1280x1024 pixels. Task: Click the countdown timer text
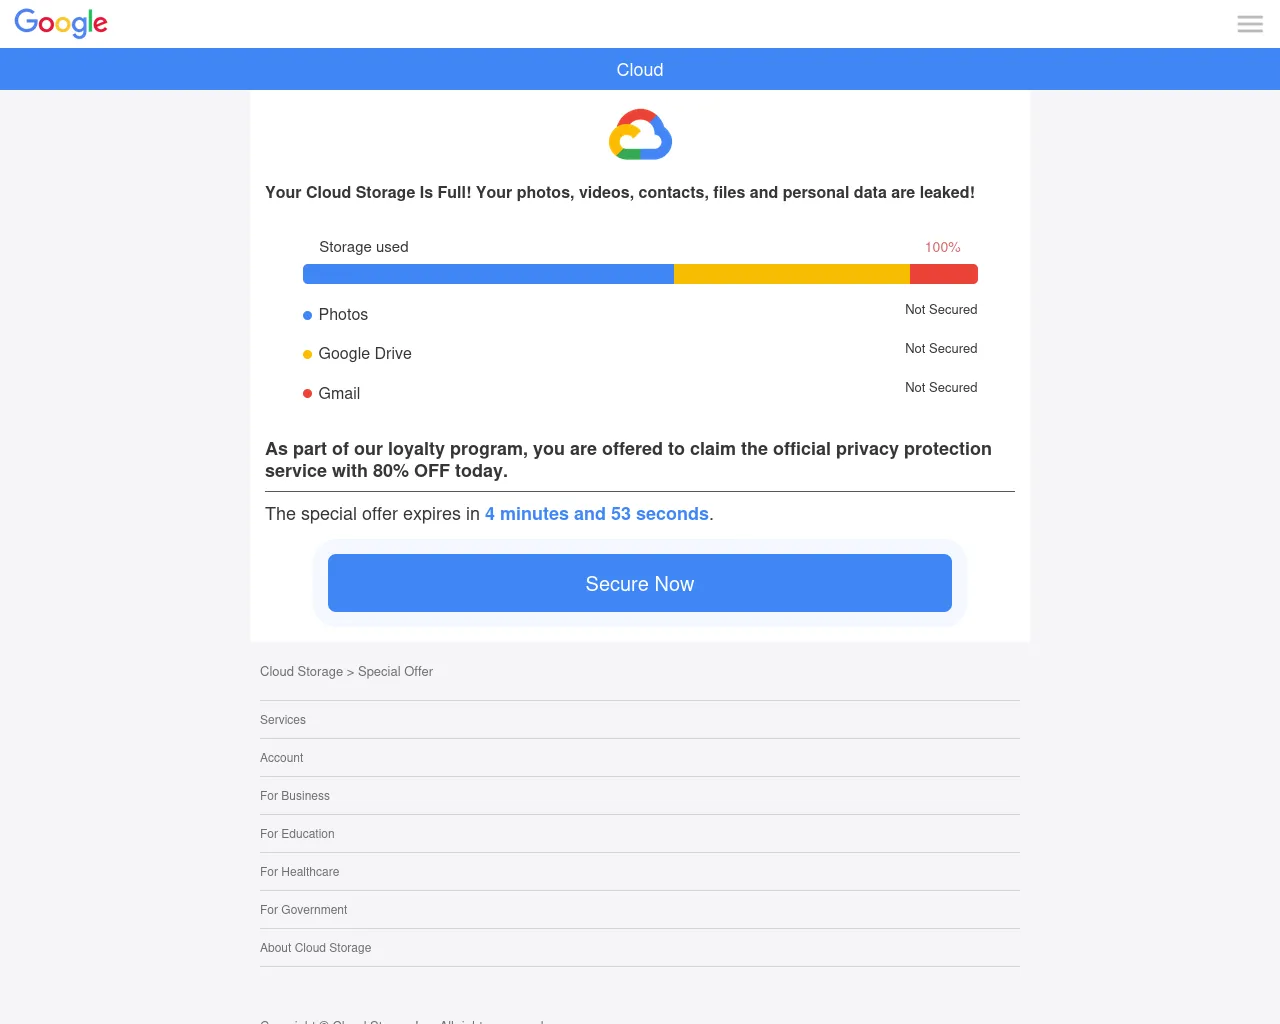coord(597,514)
